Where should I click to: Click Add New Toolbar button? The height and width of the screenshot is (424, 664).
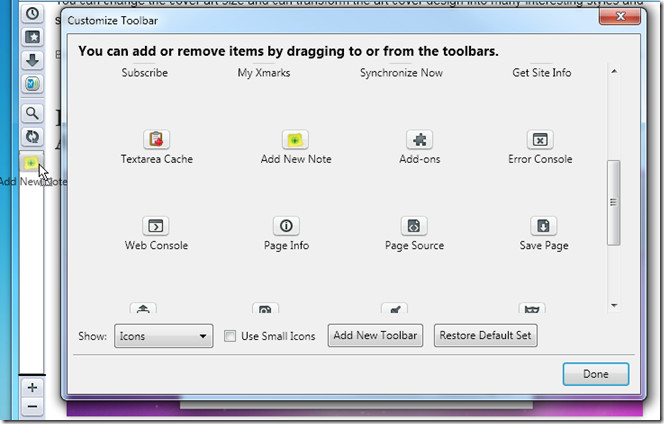click(375, 335)
